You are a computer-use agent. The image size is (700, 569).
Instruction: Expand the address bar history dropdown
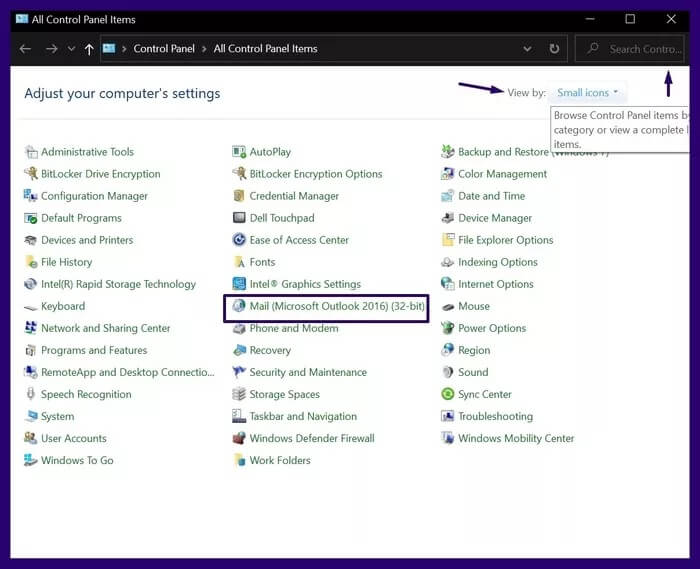tap(527, 49)
